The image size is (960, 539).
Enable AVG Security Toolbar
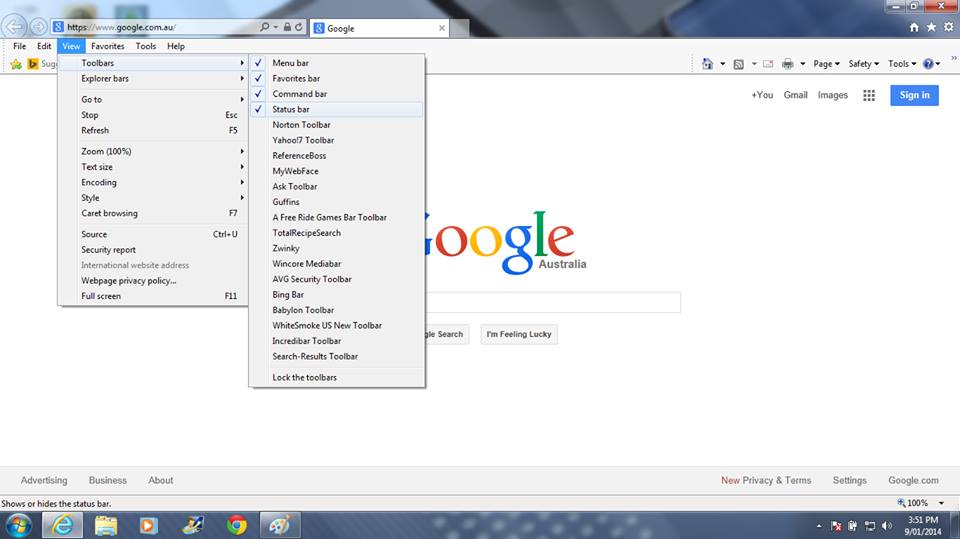[x=336, y=279]
